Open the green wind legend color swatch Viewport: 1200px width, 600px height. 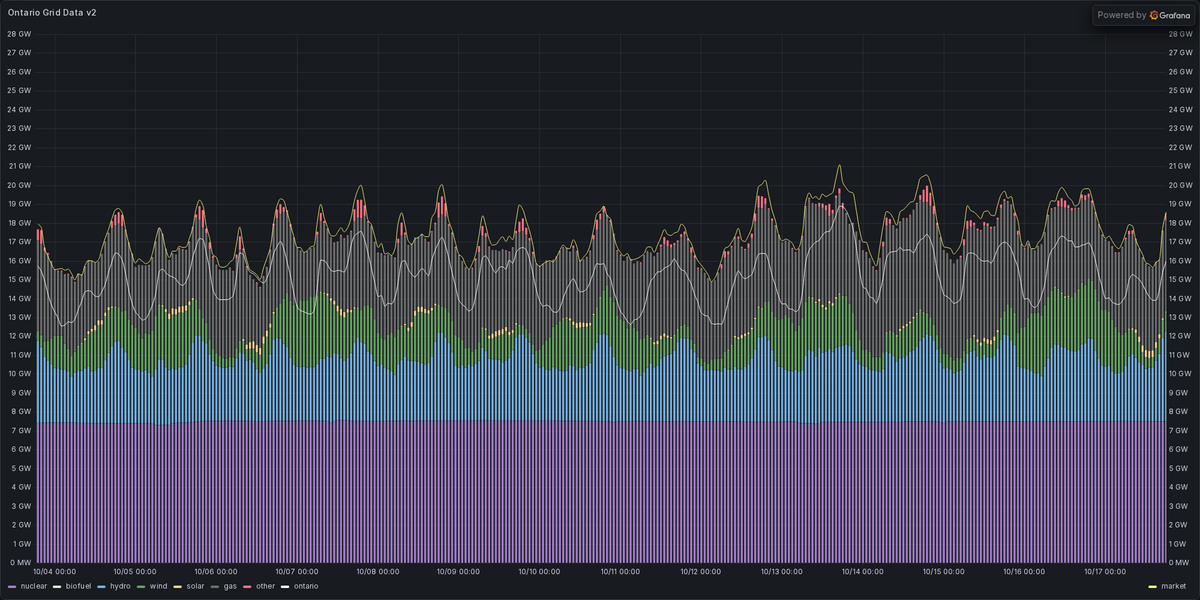coord(142,586)
